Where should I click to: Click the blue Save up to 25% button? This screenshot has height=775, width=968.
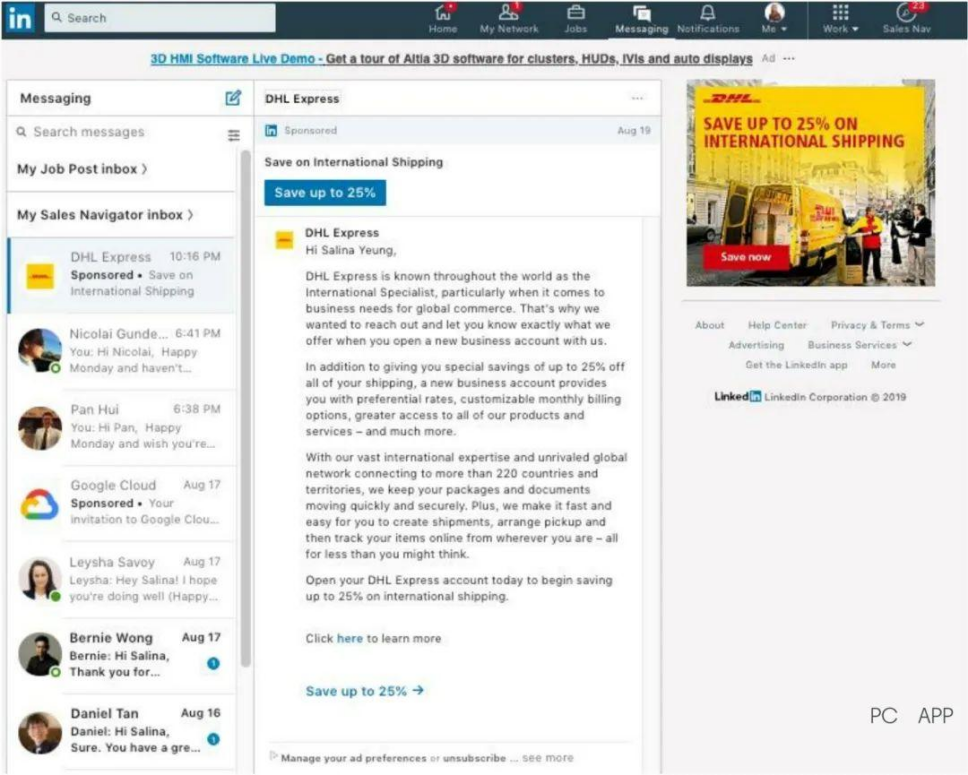click(325, 193)
